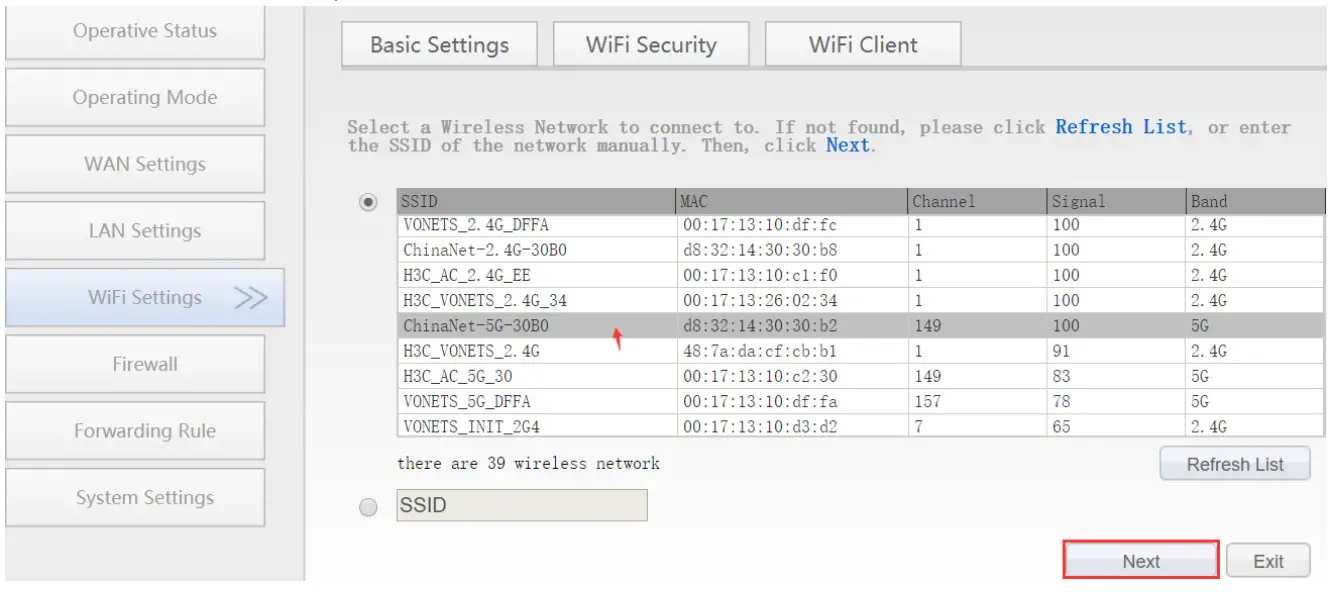Click the Refresh List button
Image resolution: width=1332 pixels, height=594 pixels.
click(x=1234, y=462)
